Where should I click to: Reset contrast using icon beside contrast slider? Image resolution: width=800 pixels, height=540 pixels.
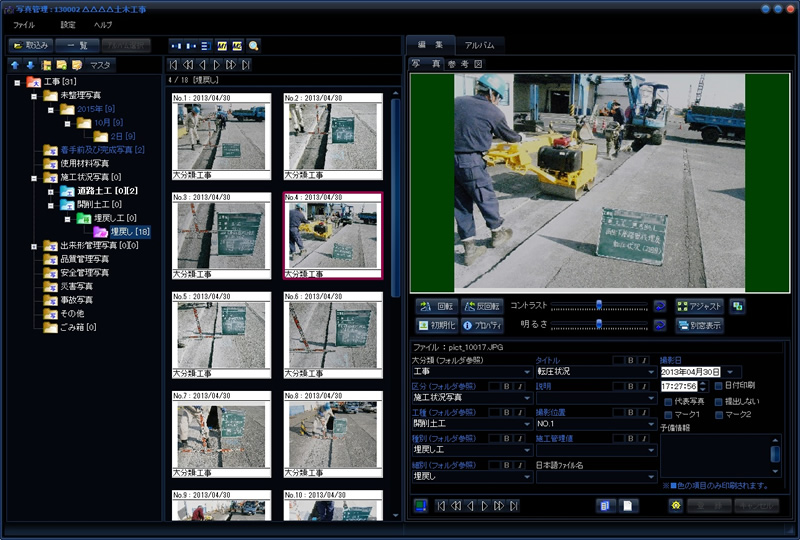[x=660, y=306]
